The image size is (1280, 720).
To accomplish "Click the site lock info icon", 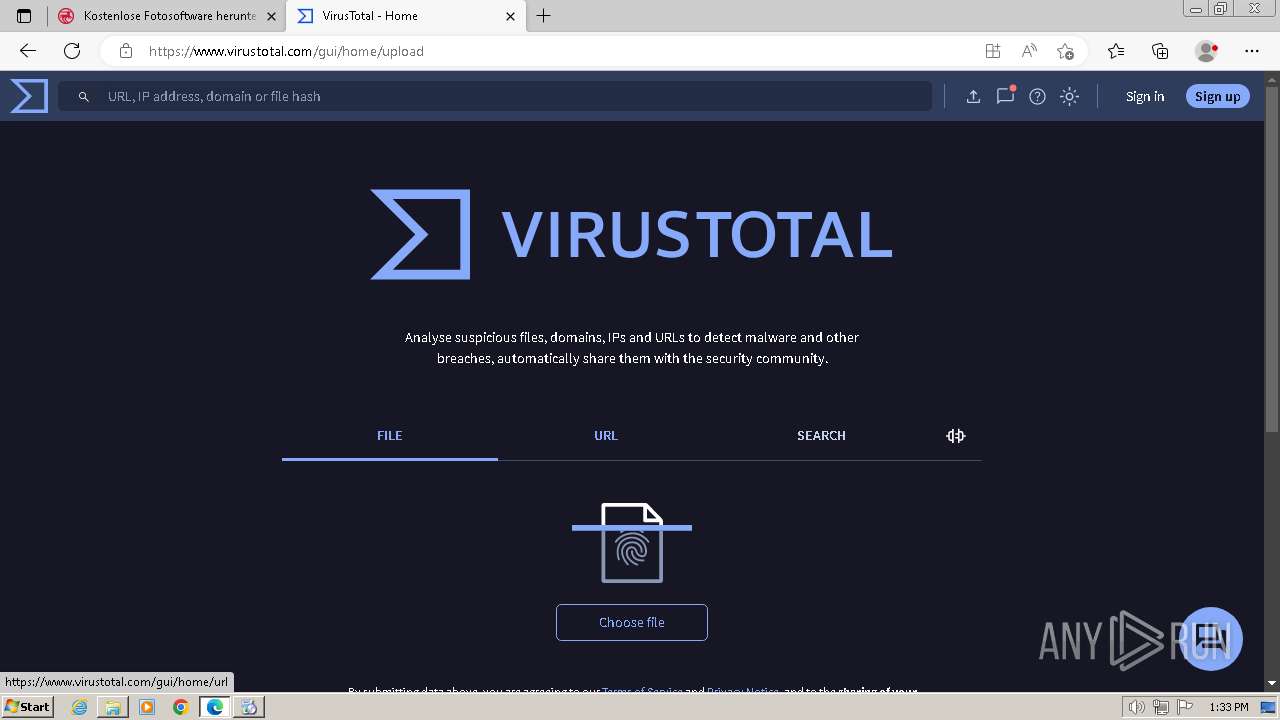I will click(x=125, y=51).
